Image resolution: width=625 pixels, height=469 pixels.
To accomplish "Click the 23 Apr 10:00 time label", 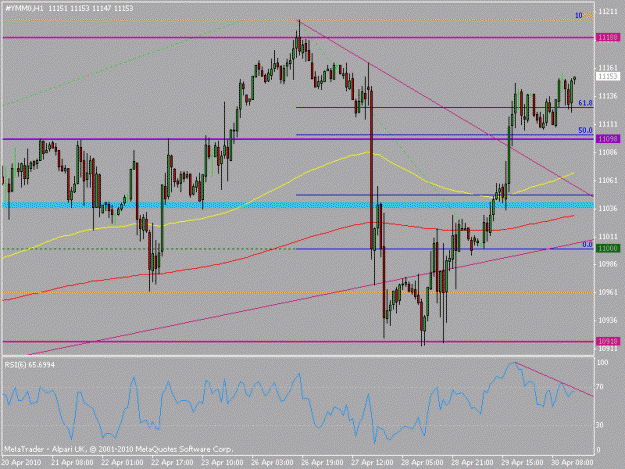I will (x=222, y=462).
